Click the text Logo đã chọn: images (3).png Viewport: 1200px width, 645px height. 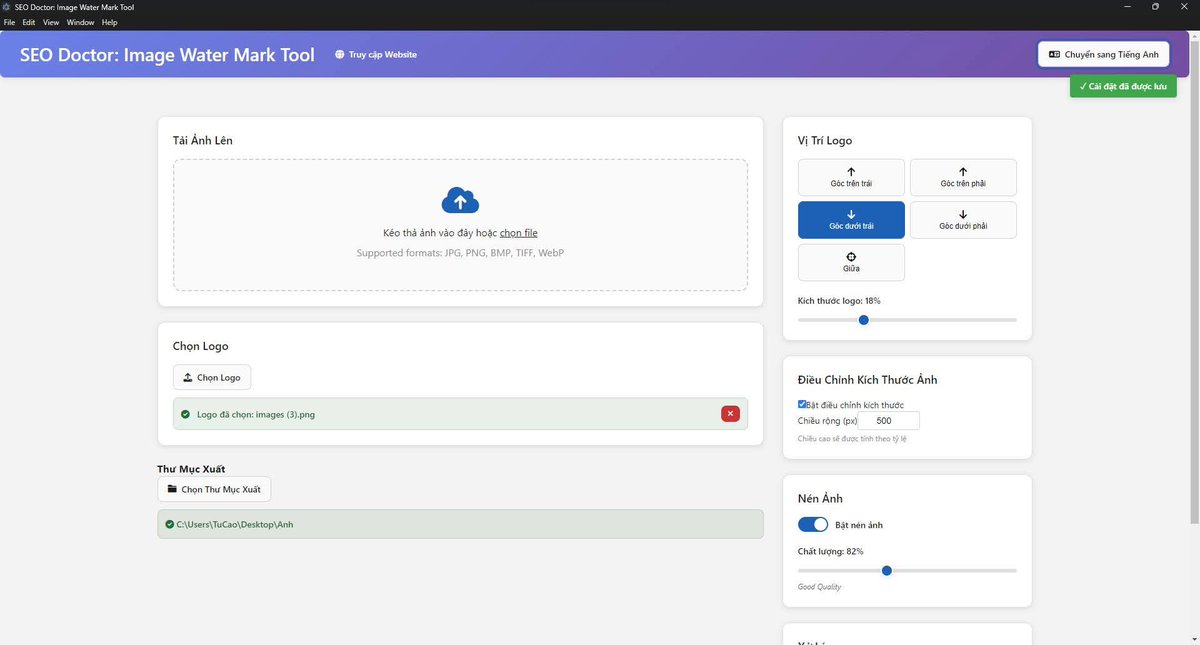pos(256,414)
